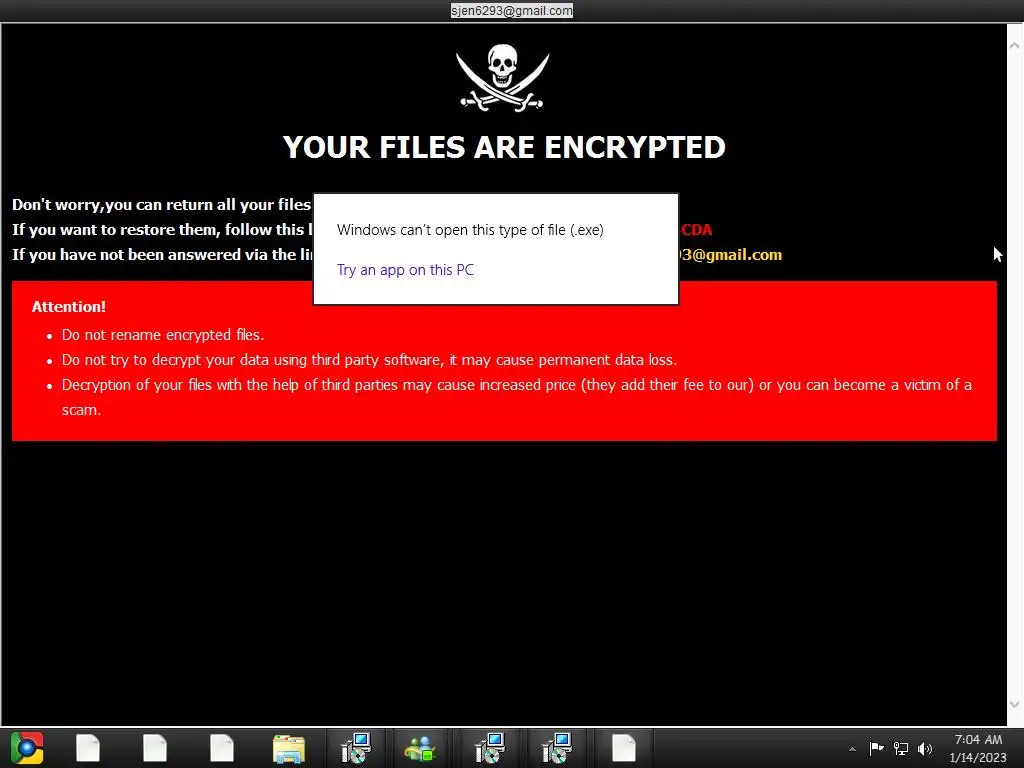Viewport: 1024px width, 768px height.
Task: Click the scrollbar up arrow
Action: click(1014, 46)
